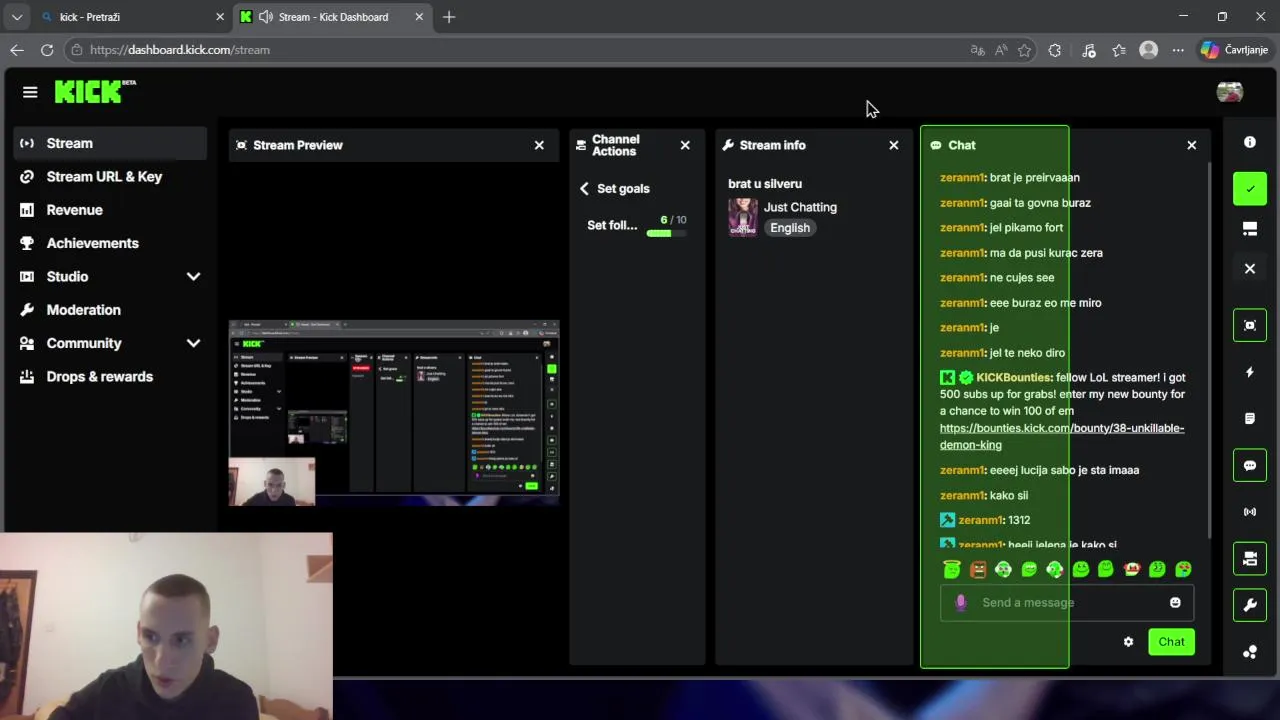Viewport: 1280px width, 720px height.
Task: Insert the crying heart-eyes emote
Action: pos(1183,569)
